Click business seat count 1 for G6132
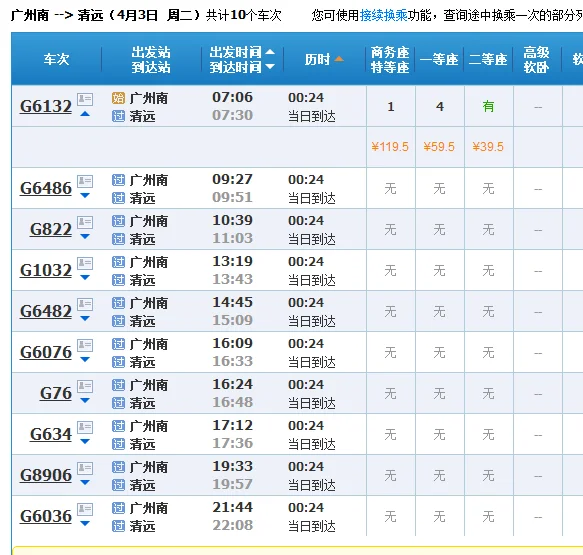The height and width of the screenshot is (555, 583). [390, 107]
